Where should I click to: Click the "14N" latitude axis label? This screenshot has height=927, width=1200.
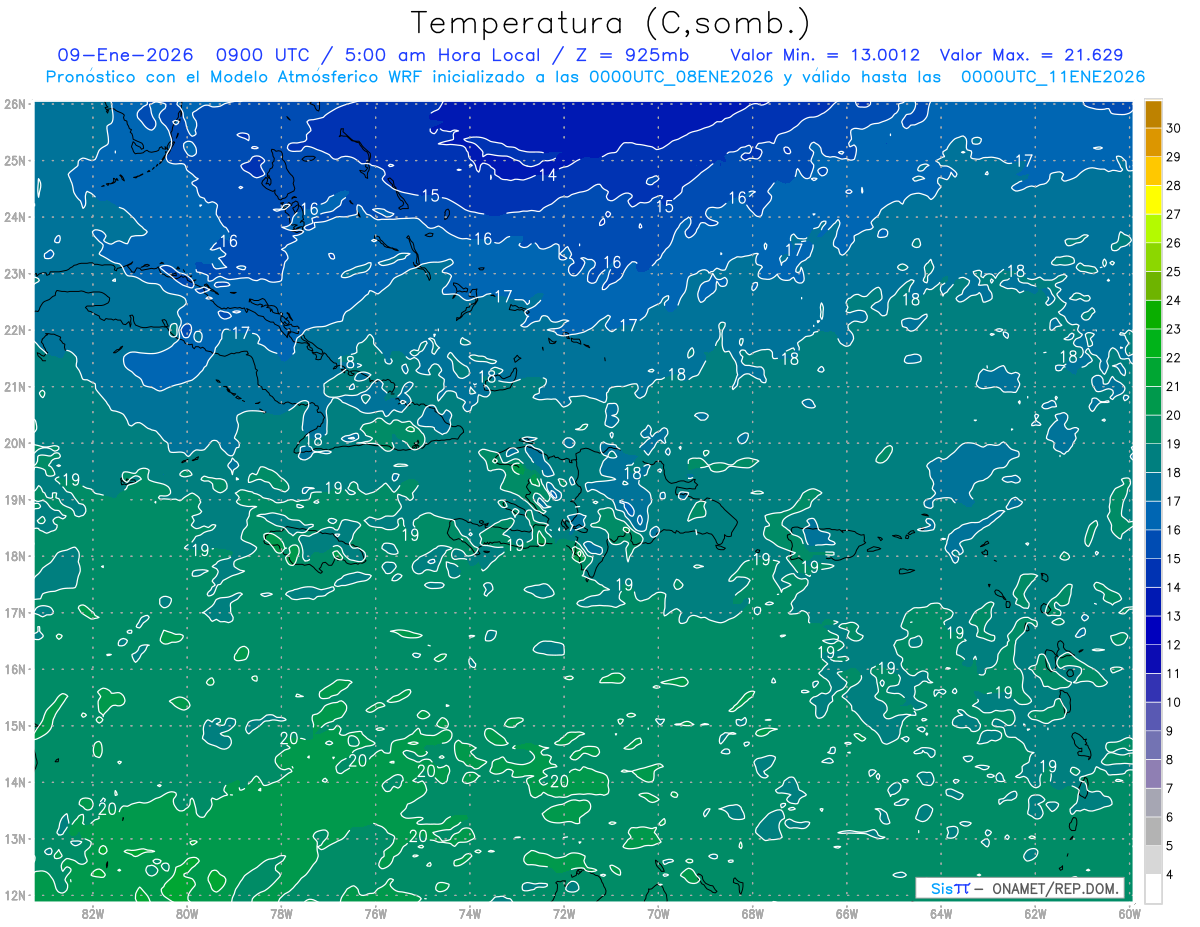[x=14, y=782]
